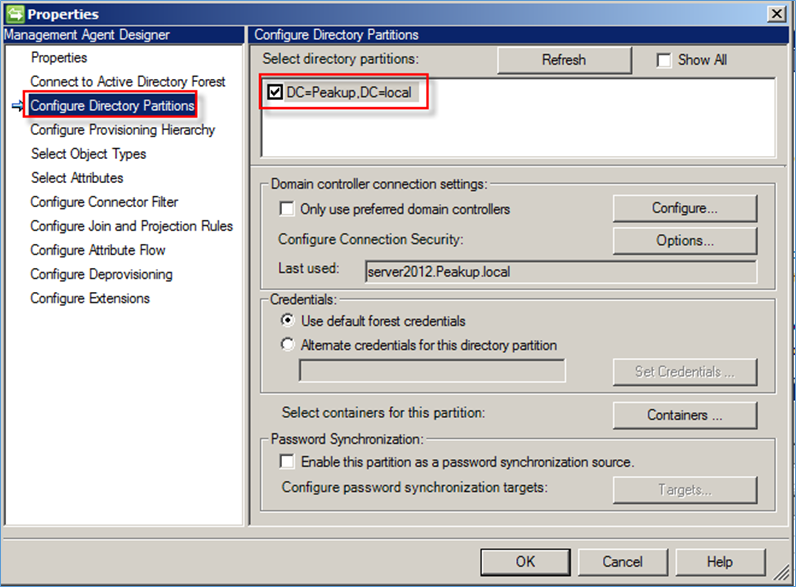Open the Properties designer page
796x587 pixels.
59,57
